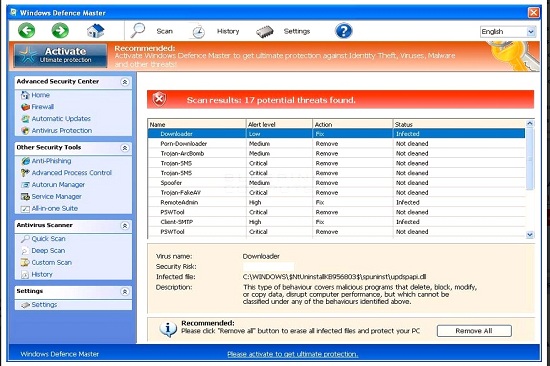Click the Status column header
Image resolution: width=550 pixels, height=366 pixels.
[459, 124]
